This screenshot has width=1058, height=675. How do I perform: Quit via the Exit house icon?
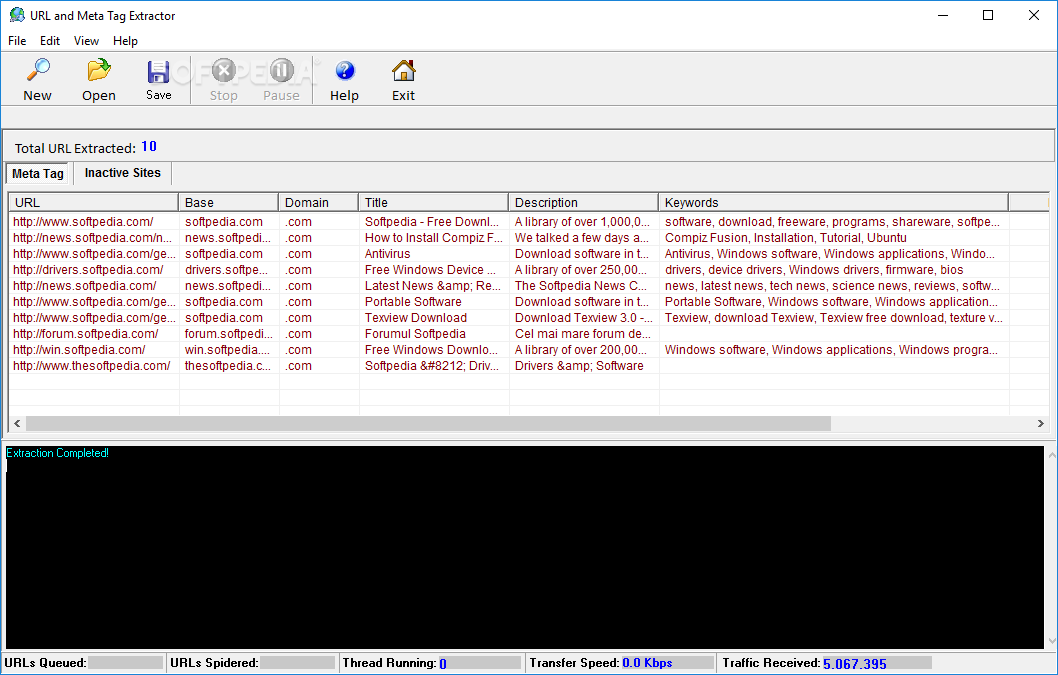pos(403,70)
